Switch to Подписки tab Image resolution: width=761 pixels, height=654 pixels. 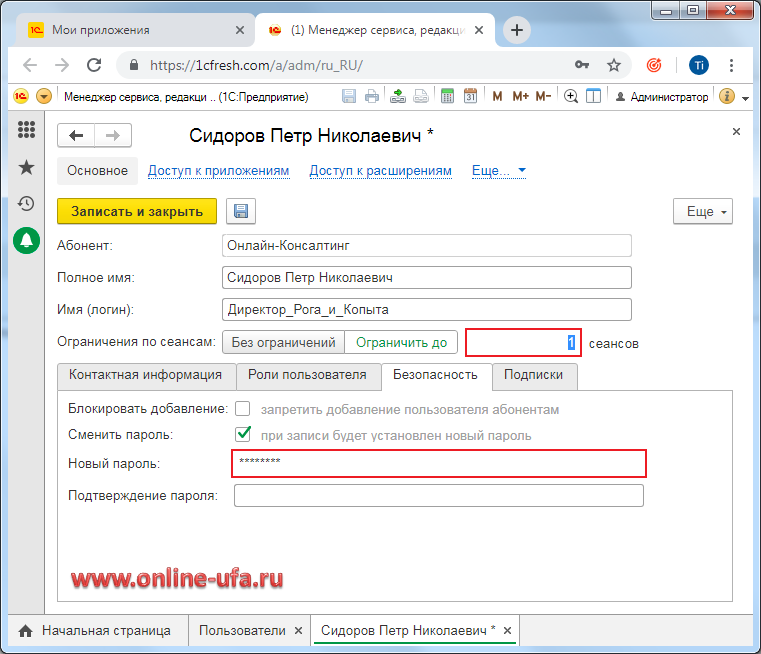tap(533, 375)
